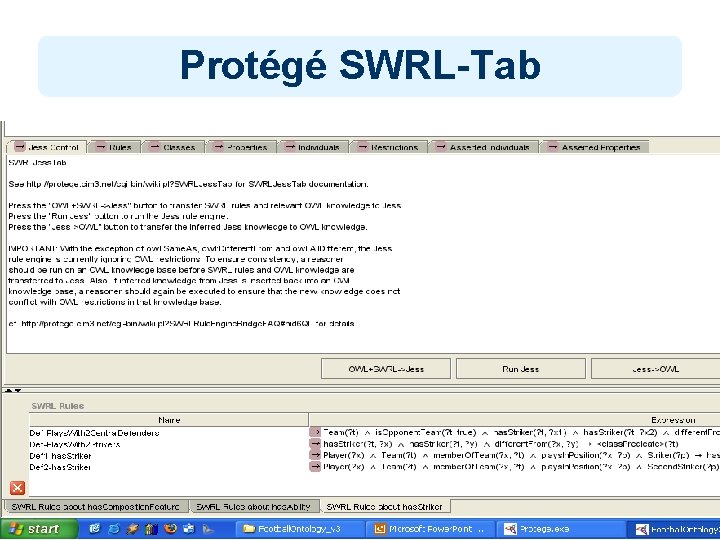720x540 pixels.
Task: Click the red X delete-rule icon
Action: (x=17, y=488)
